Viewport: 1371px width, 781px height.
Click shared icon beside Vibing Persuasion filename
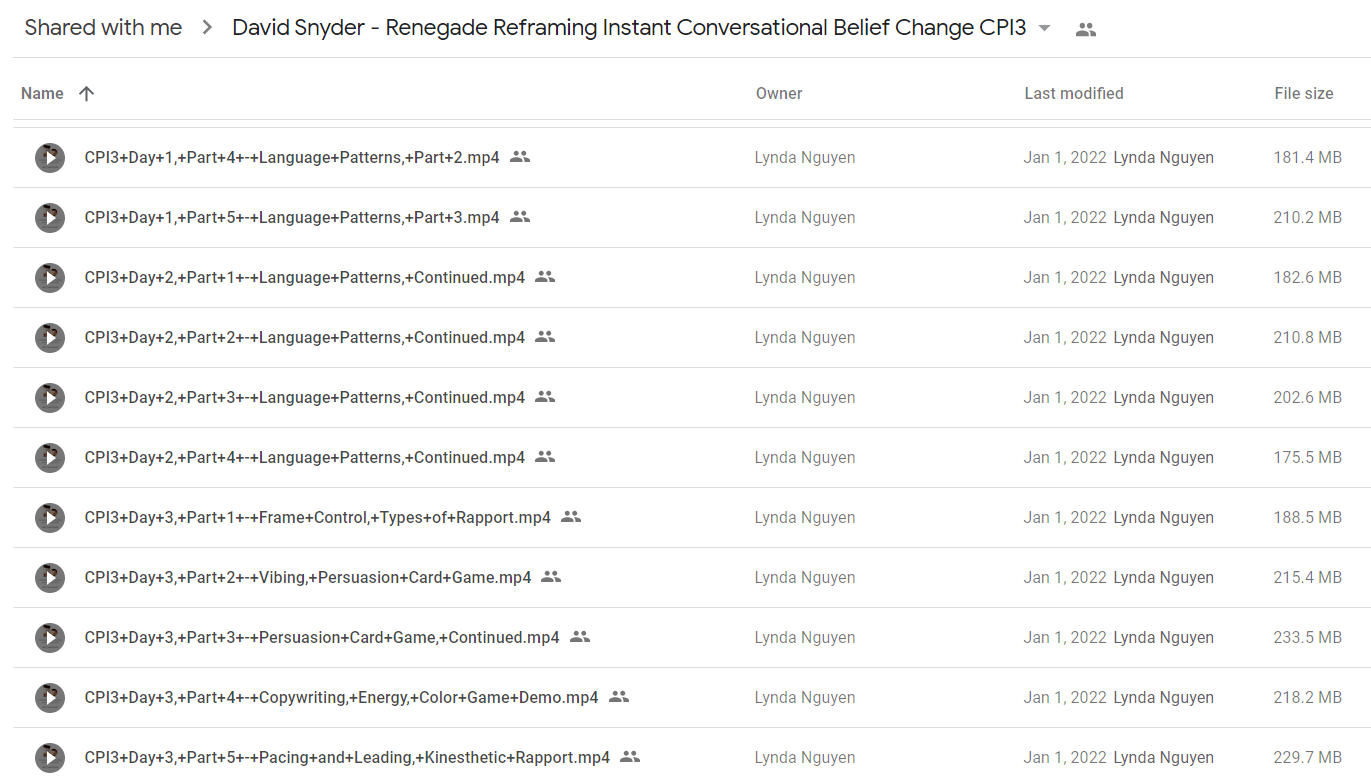pos(551,577)
